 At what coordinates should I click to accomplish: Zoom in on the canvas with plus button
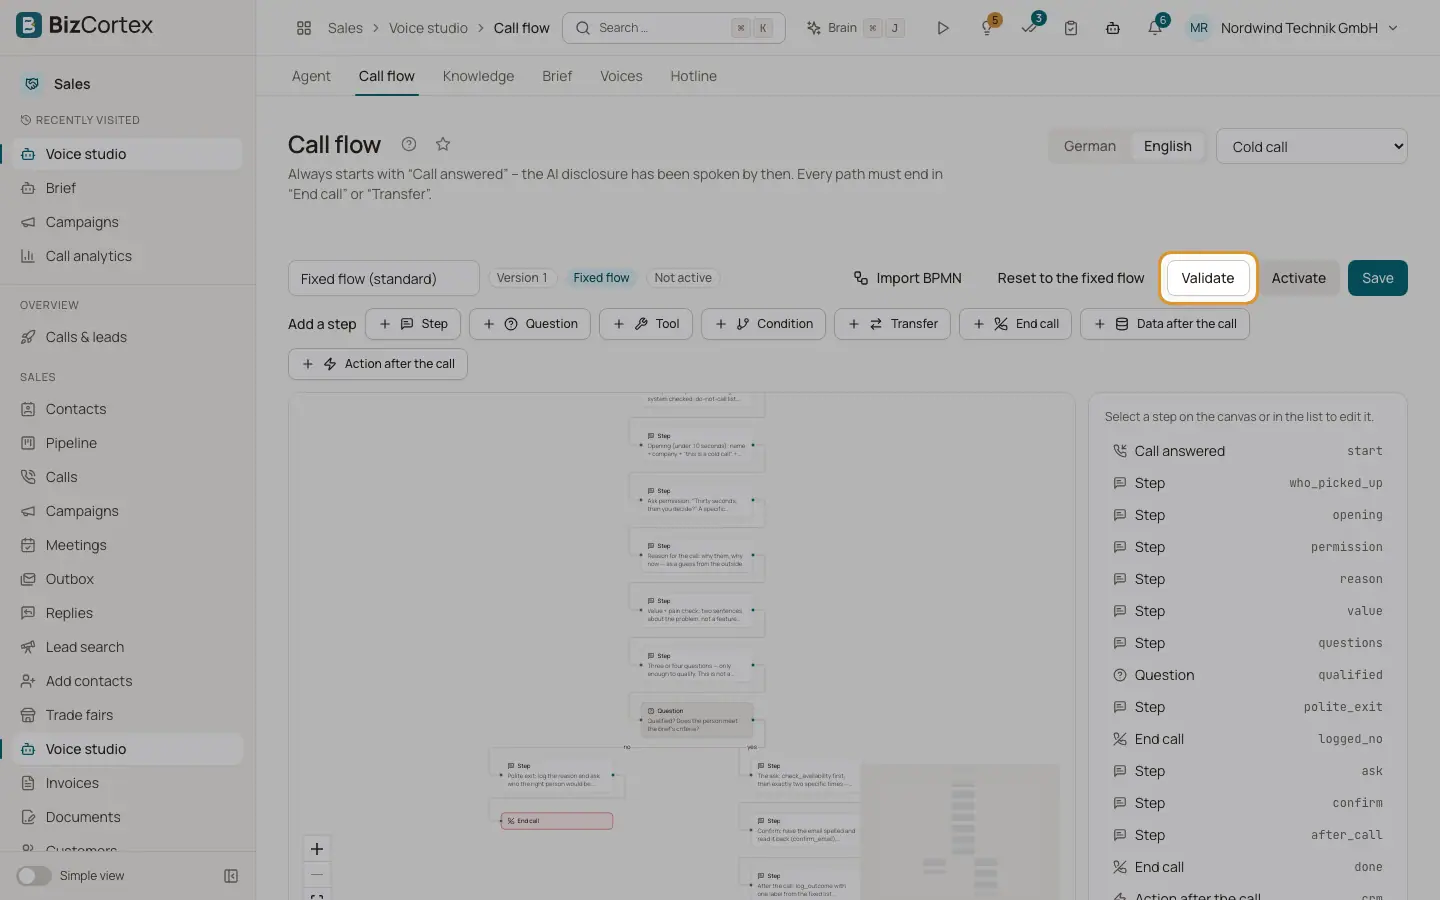pos(317,849)
